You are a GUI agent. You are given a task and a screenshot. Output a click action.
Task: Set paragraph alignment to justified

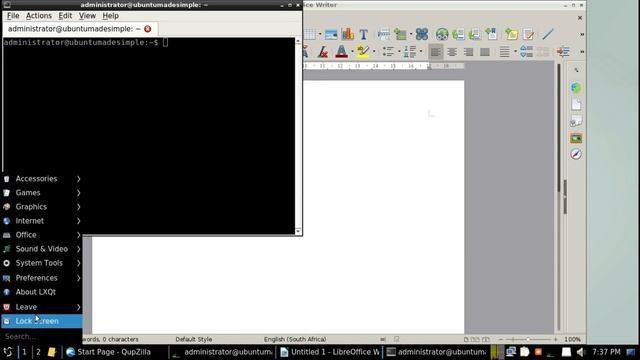pyautogui.click(x=485, y=52)
